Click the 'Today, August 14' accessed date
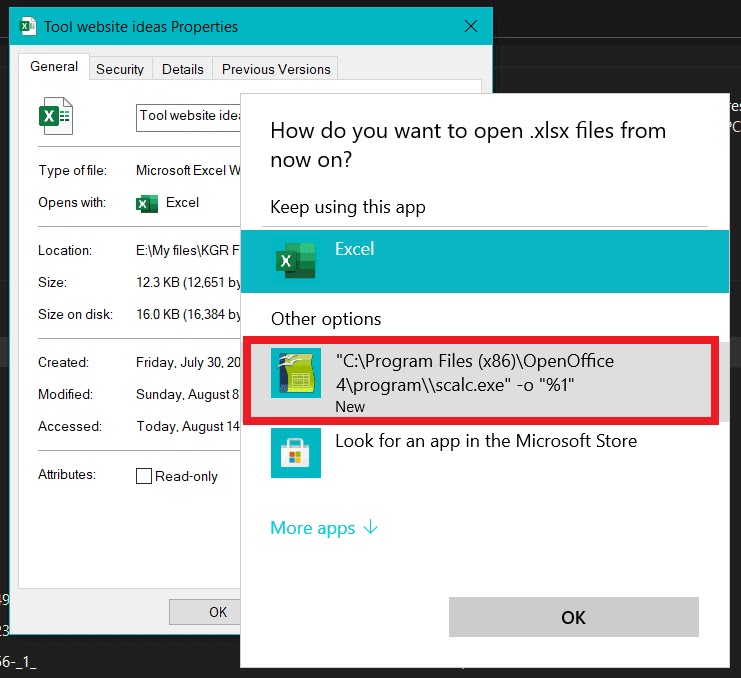Image resolution: width=741 pixels, height=678 pixels. point(188,426)
